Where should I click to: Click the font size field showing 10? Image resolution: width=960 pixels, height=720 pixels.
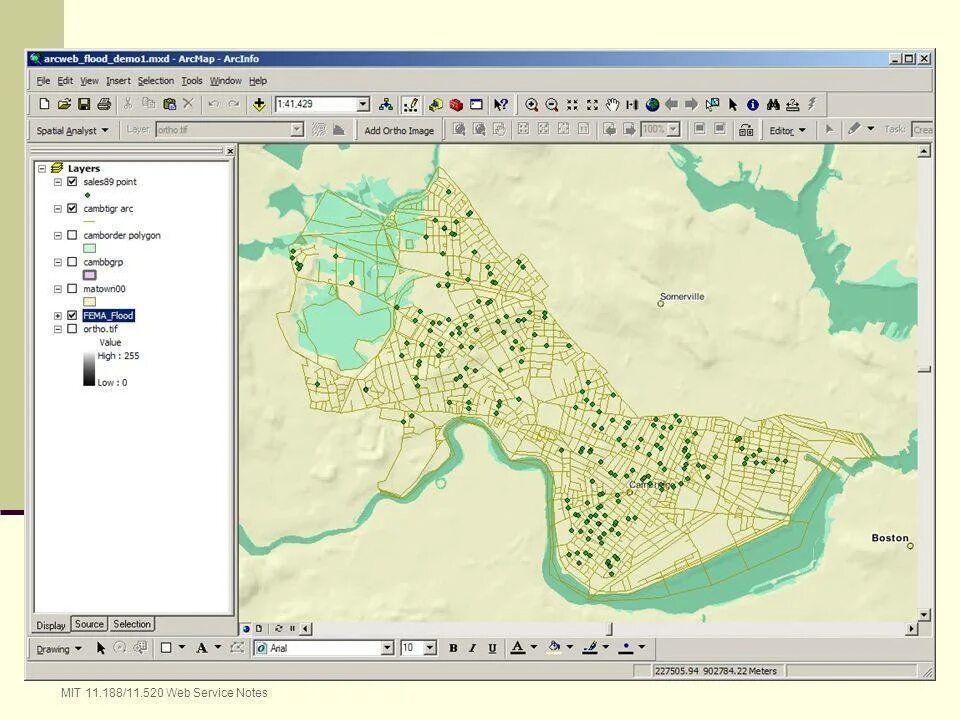click(x=412, y=648)
